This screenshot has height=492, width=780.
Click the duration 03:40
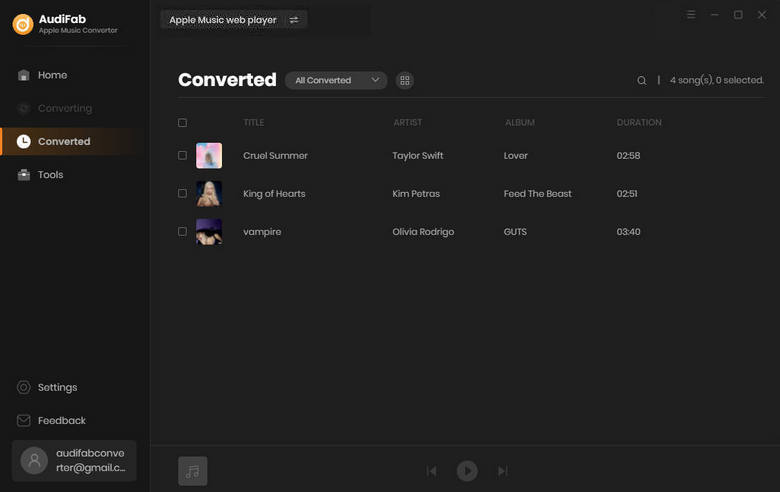click(x=628, y=232)
